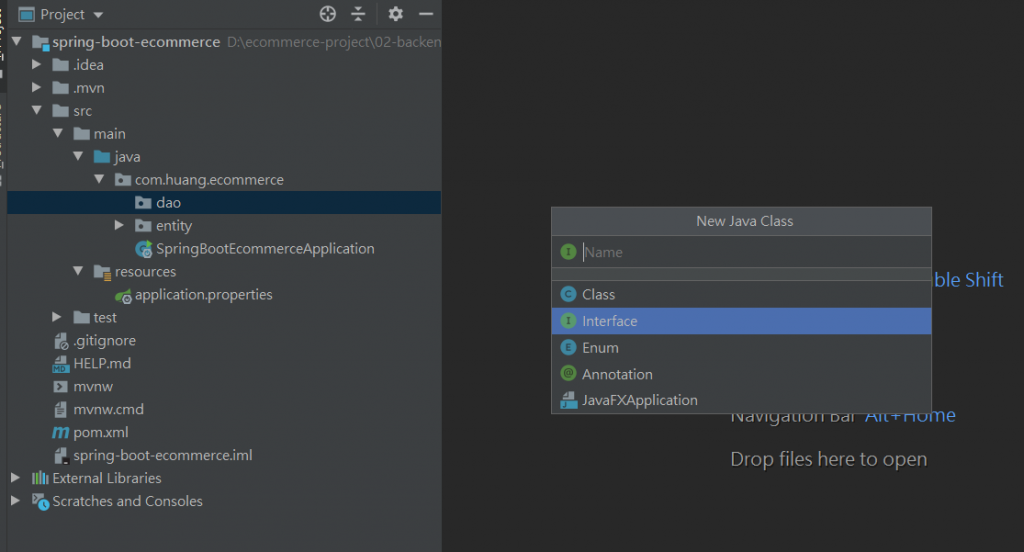Viewport: 1024px width, 552px height.
Task: Pick the Annotation option
Action: point(617,374)
